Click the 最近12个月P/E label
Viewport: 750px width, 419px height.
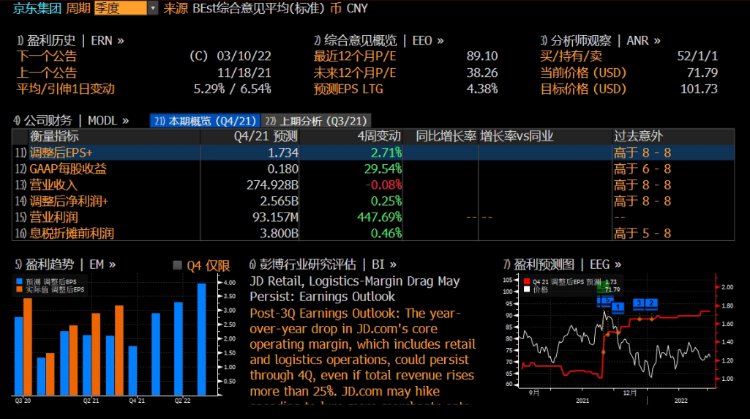tap(355, 56)
